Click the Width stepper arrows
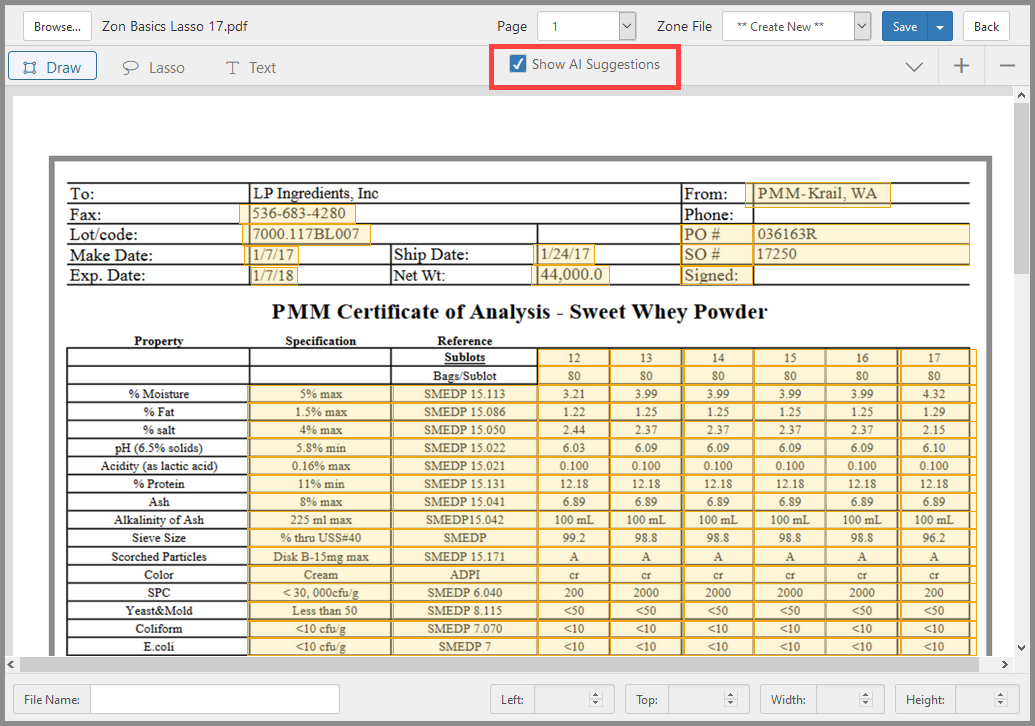The height and width of the screenshot is (726, 1035). [x=865, y=699]
